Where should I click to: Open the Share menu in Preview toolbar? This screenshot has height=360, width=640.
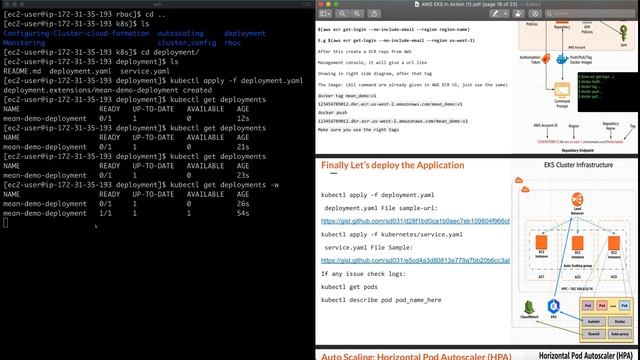click(374, 13)
